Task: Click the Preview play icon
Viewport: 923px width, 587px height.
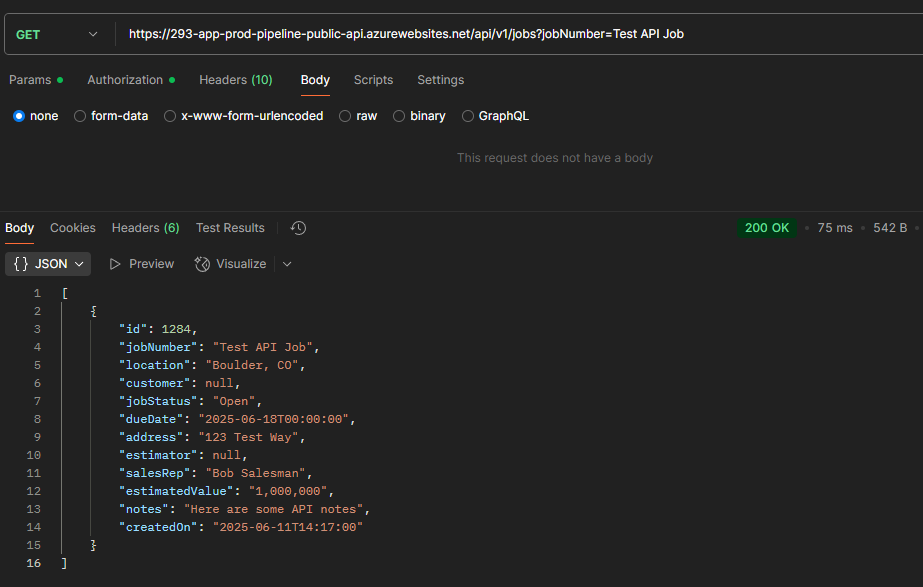Action: (116, 264)
